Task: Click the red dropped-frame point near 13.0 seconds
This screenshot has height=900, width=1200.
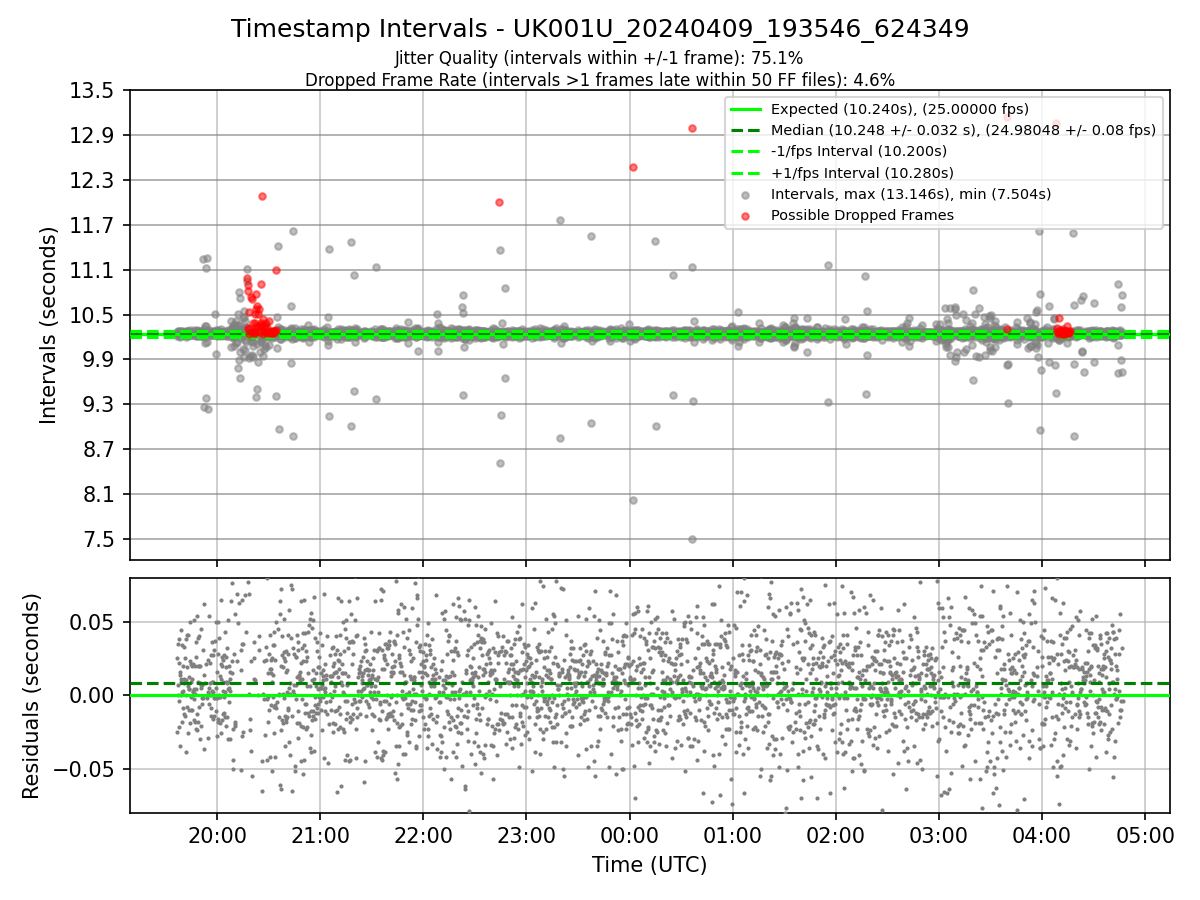Action: tap(692, 128)
